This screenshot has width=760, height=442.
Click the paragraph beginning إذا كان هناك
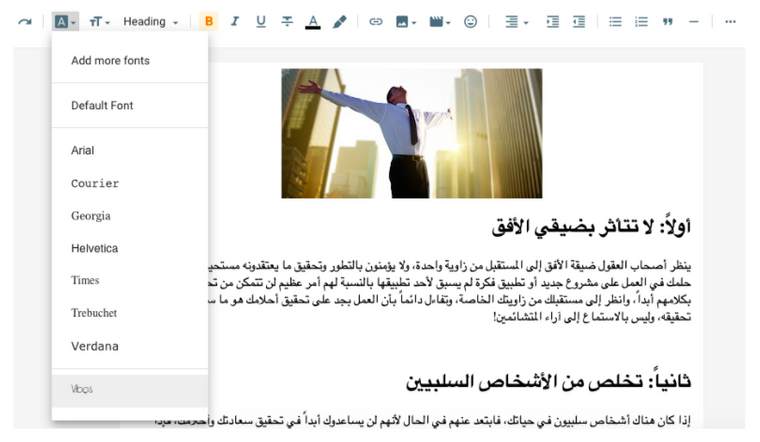click(423, 420)
